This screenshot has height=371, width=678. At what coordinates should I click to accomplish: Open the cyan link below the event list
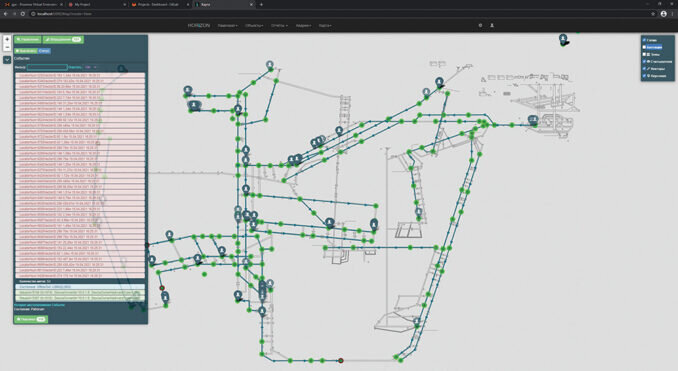39,305
